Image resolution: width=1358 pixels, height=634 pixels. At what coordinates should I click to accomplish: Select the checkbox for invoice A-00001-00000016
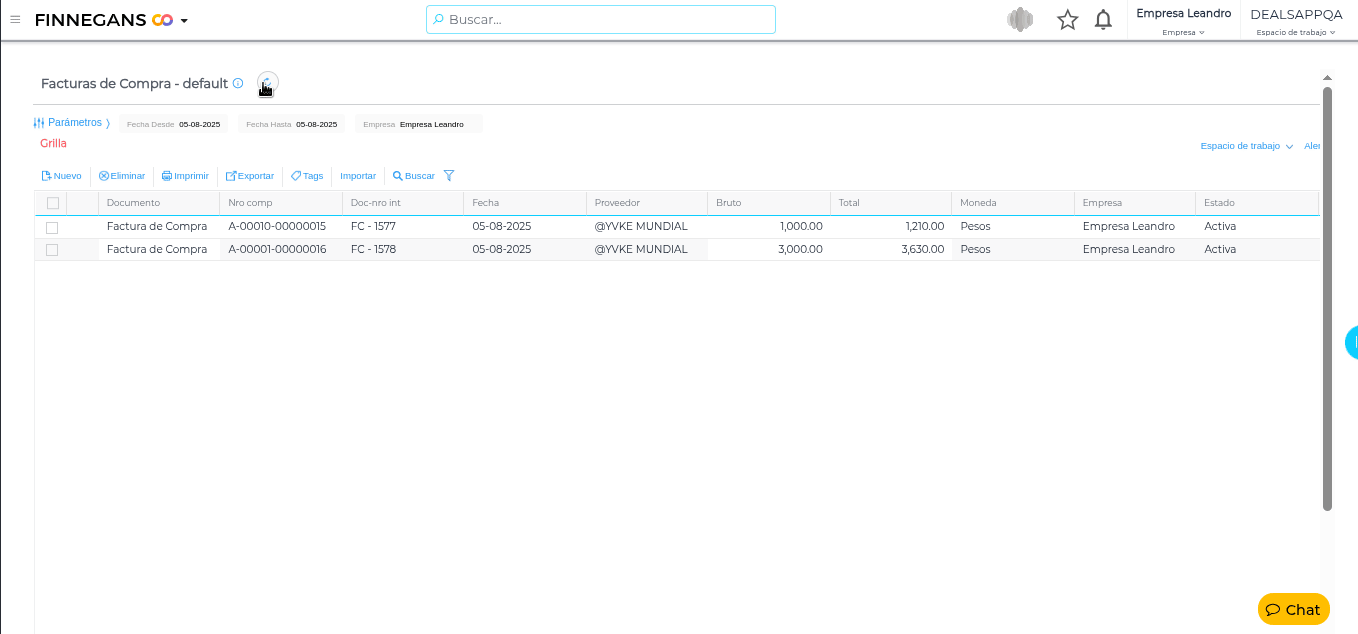(x=52, y=250)
